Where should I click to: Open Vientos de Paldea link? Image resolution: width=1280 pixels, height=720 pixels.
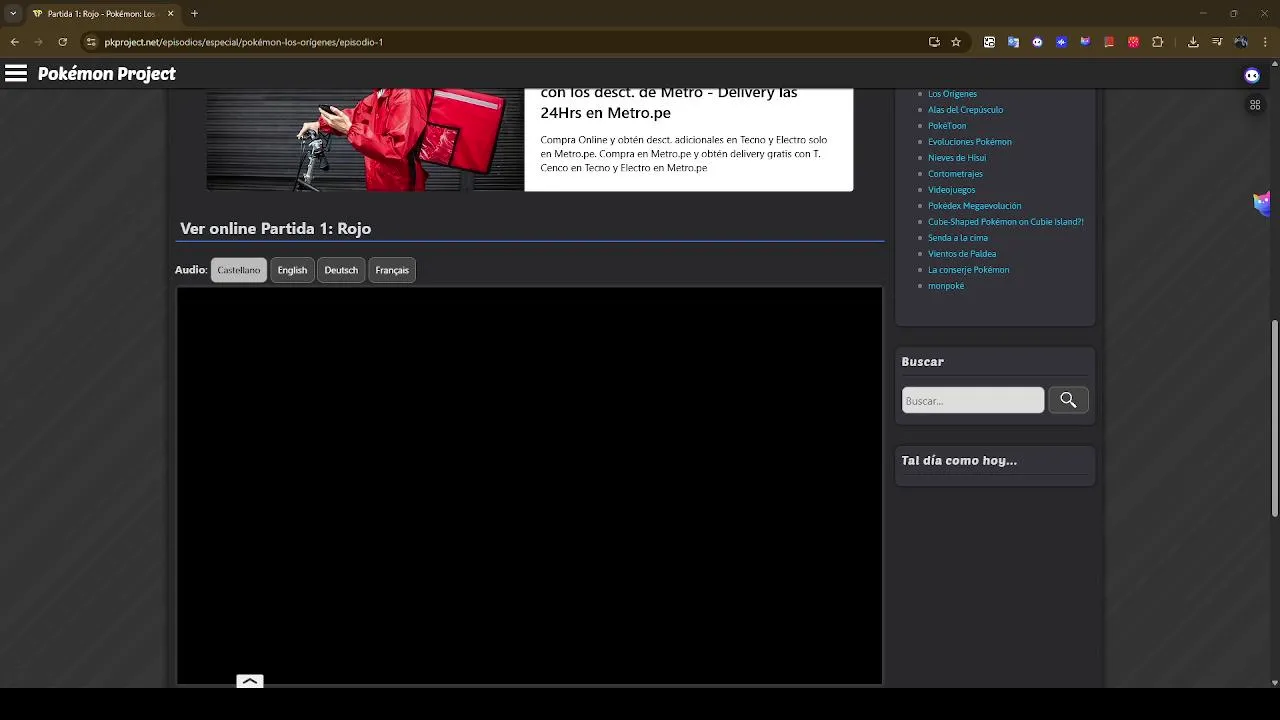962,254
